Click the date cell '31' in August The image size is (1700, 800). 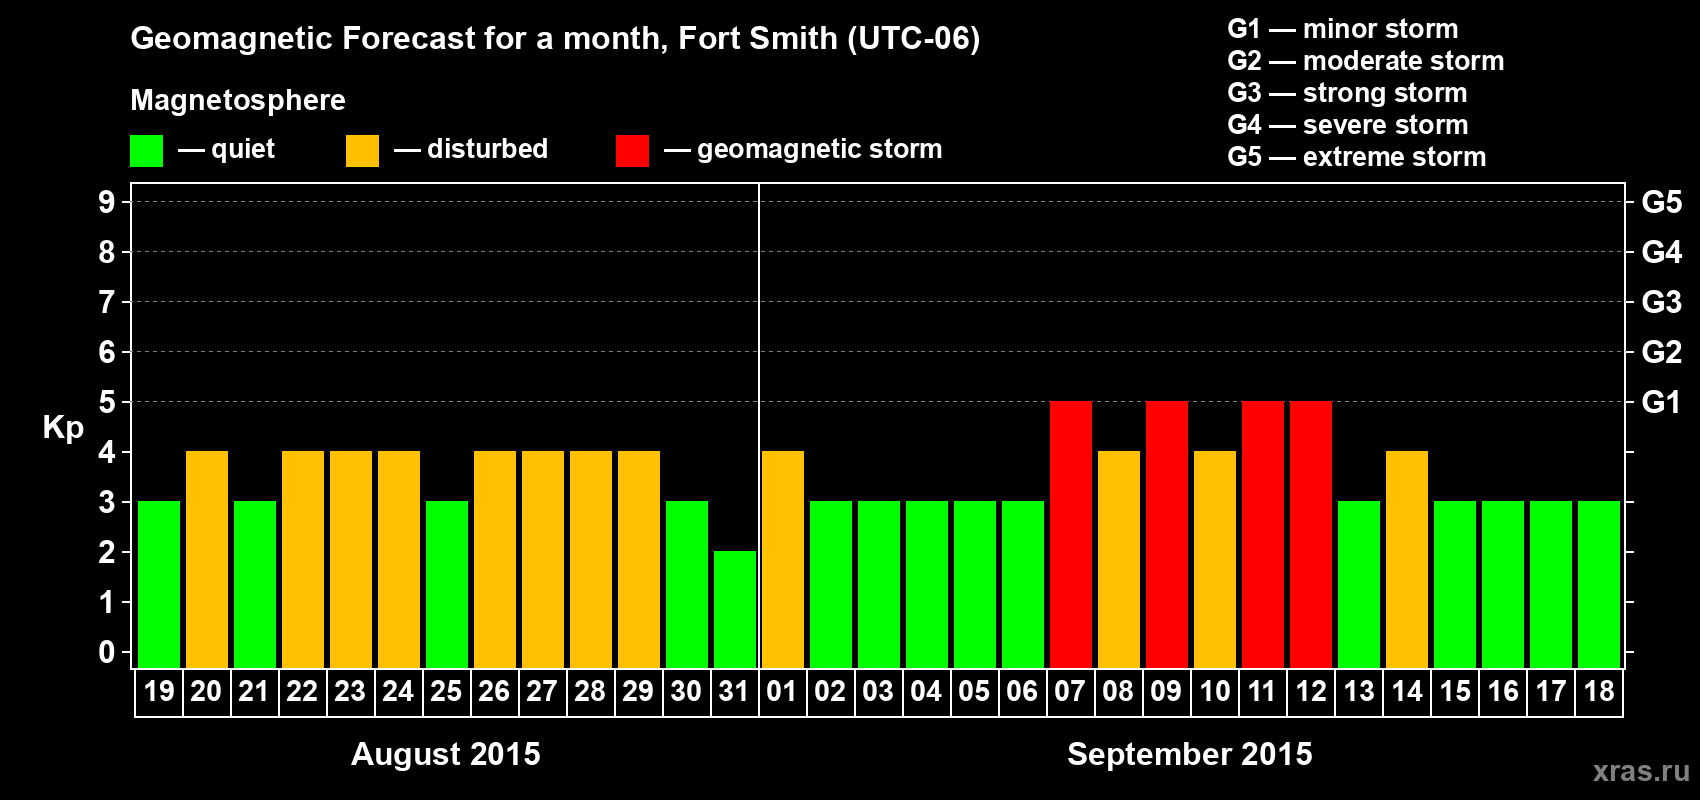(x=735, y=692)
